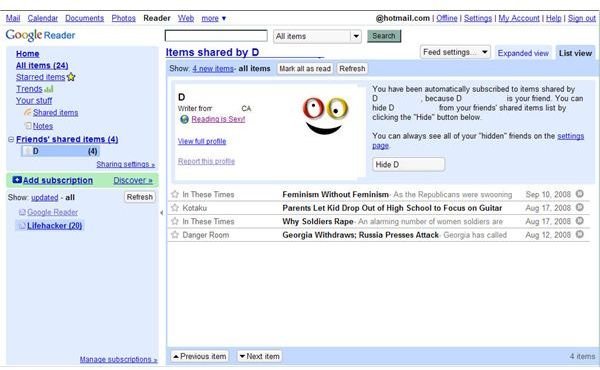This screenshot has height=370, width=600.
Task: Click the Items shared by D heading
Action: pos(212,52)
